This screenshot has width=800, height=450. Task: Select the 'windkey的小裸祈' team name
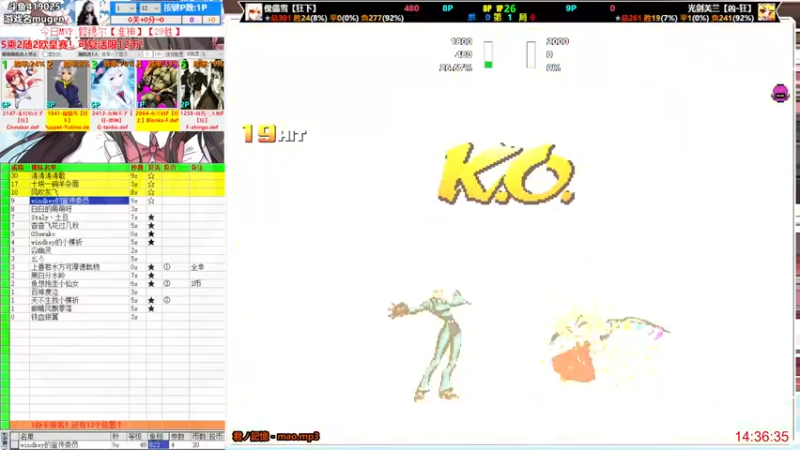point(57,242)
